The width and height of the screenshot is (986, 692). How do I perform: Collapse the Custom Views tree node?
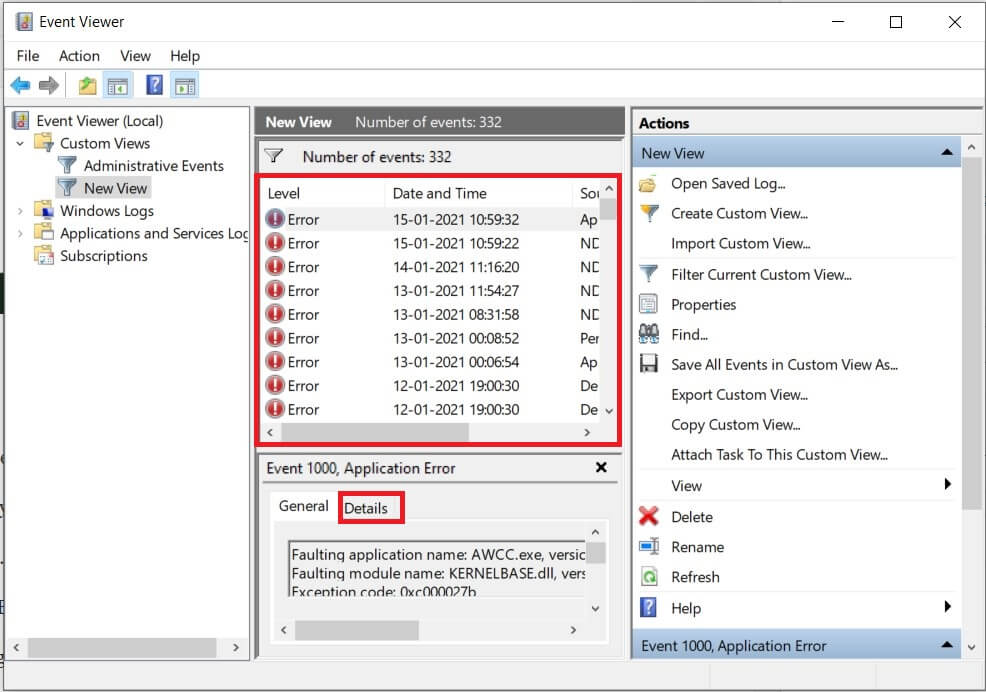[21, 143]
